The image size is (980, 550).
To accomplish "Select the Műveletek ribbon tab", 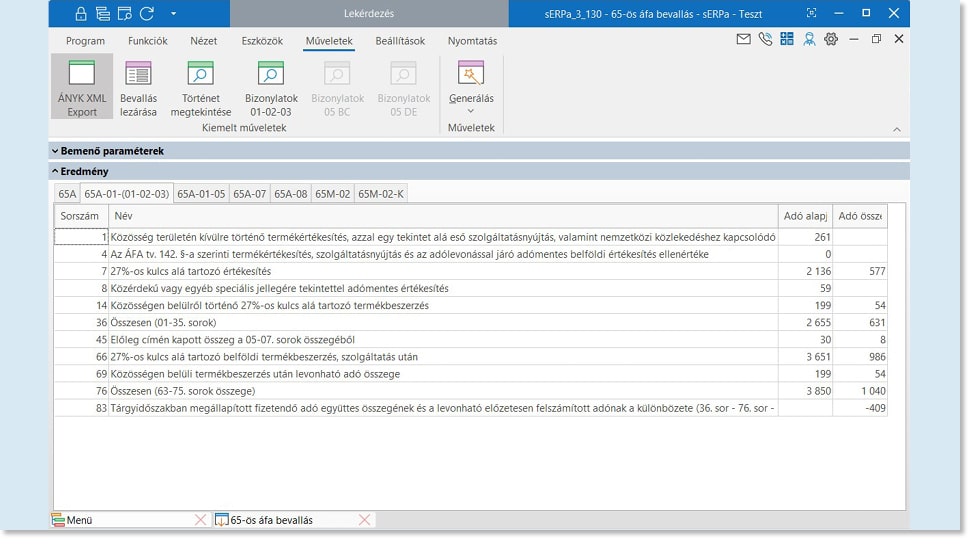I will coord(329,41).
